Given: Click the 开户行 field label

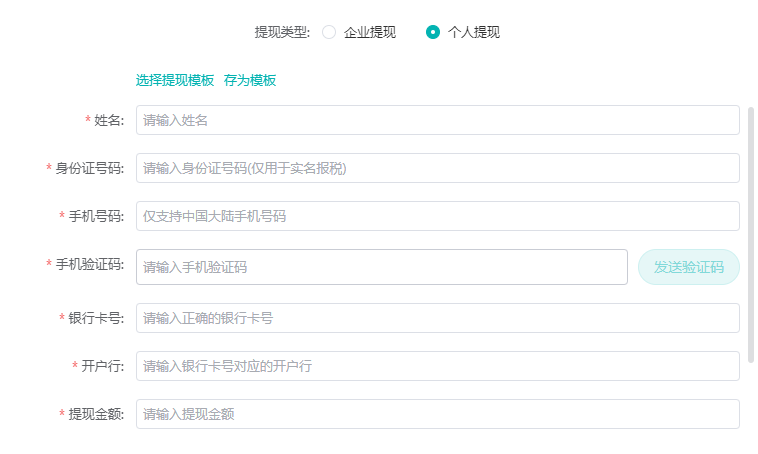Looking at the screenshot, I should point(102,366).
